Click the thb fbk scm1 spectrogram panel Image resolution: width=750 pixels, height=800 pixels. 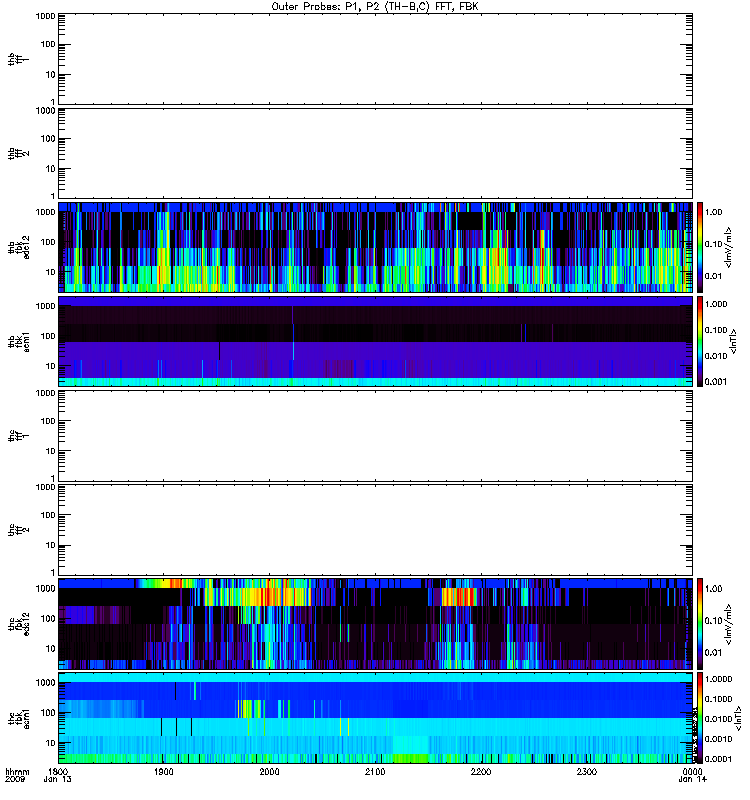pos(375,341)
